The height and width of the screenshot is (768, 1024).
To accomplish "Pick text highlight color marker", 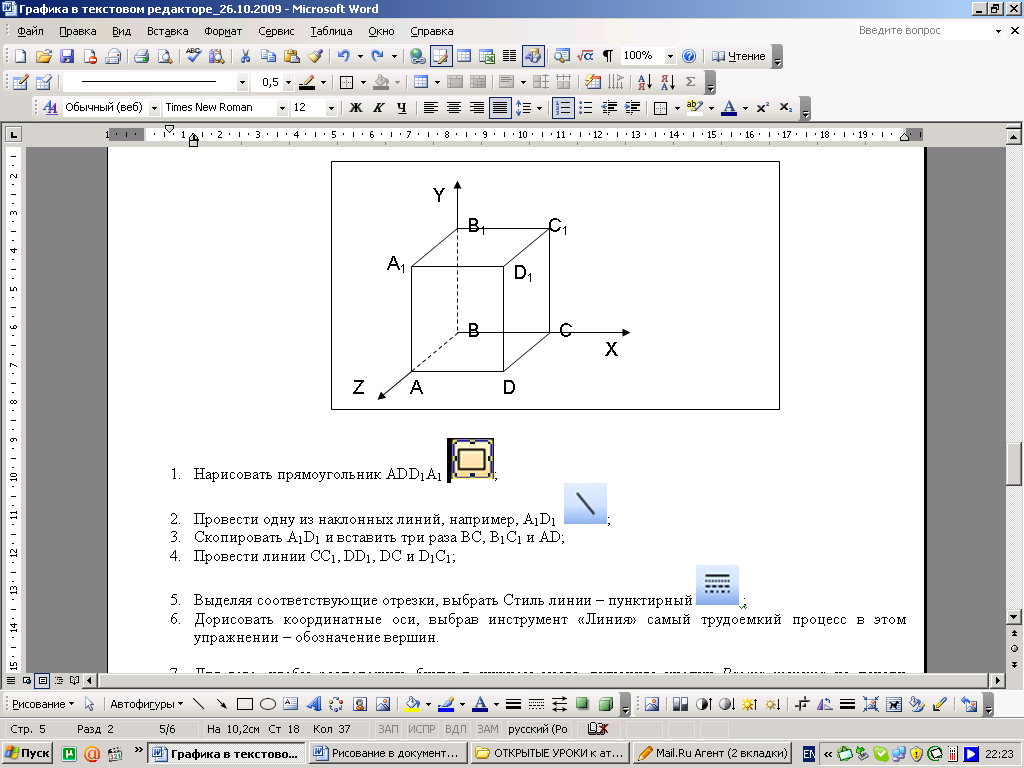I will (x=694, y=108).
